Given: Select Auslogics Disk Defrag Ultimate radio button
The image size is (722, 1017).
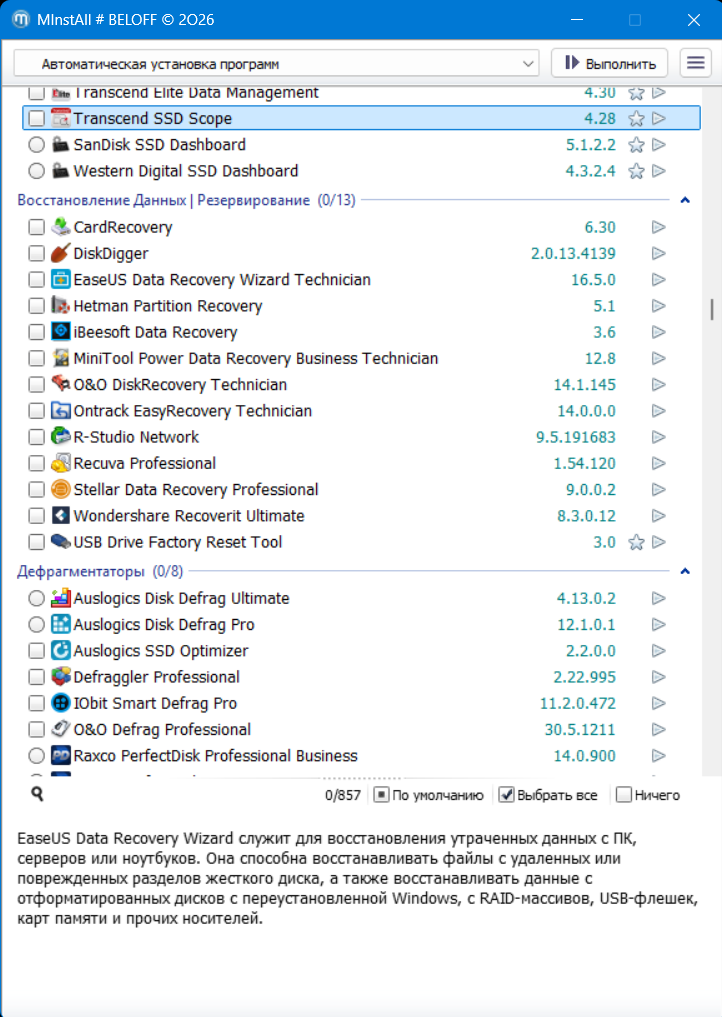Looking at the screenshot, I should [37, 599].
